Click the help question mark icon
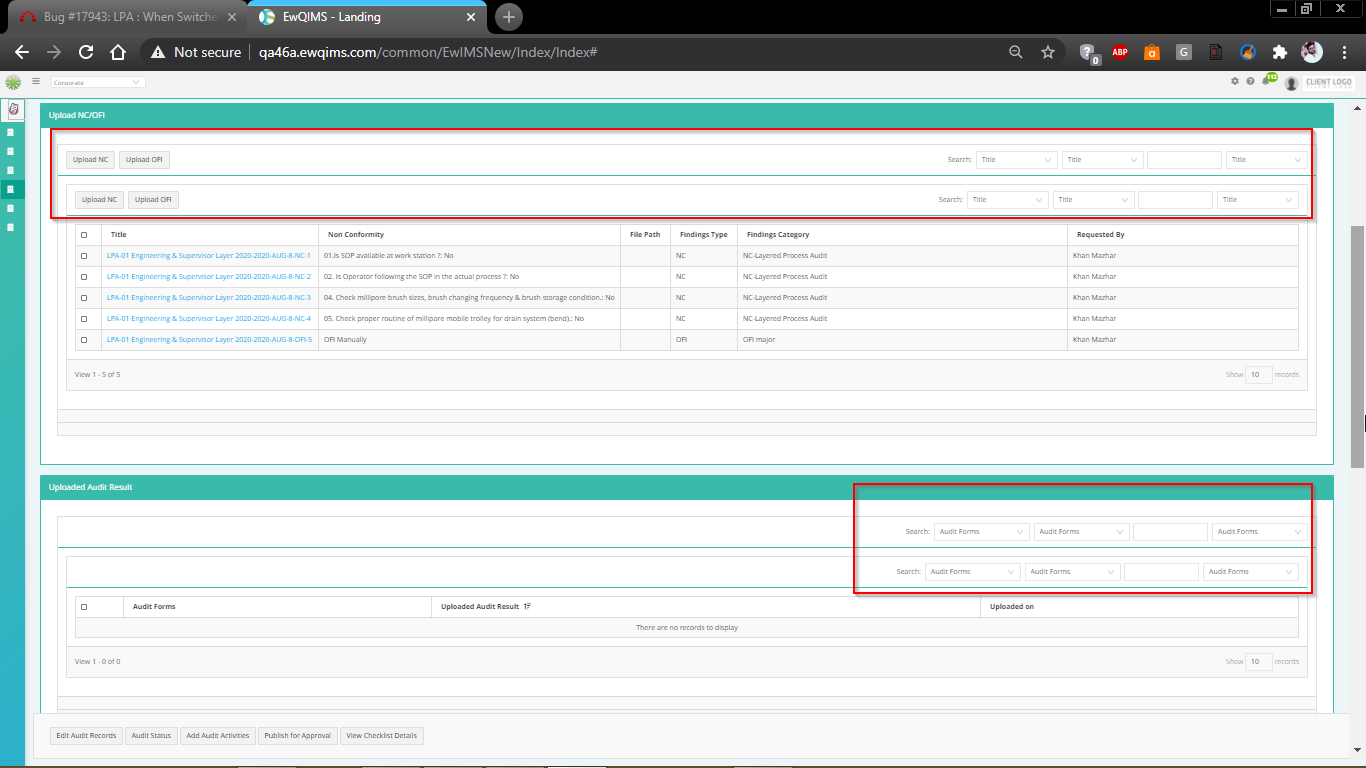 (x=1250, y=82)
